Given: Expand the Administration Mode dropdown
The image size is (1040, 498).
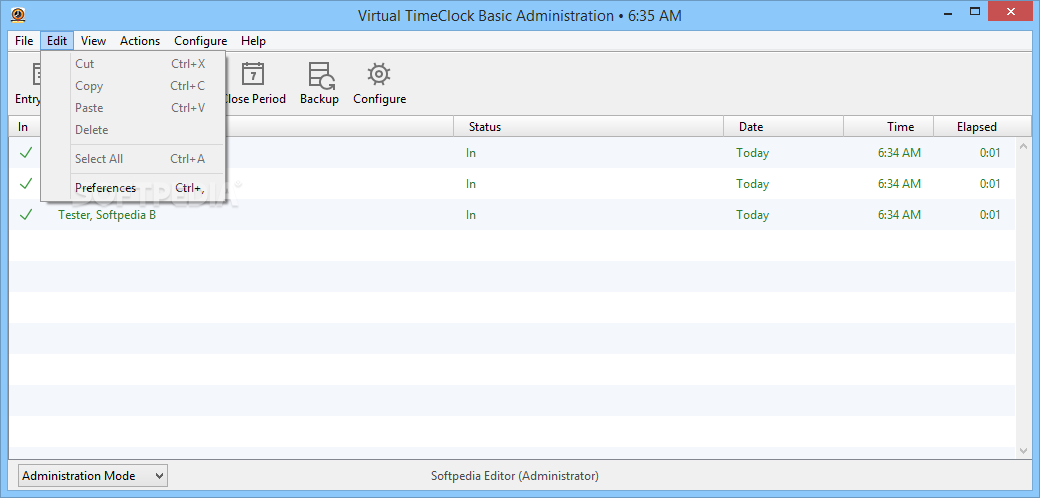Looking at the screenshot, I should click(94, 475).
